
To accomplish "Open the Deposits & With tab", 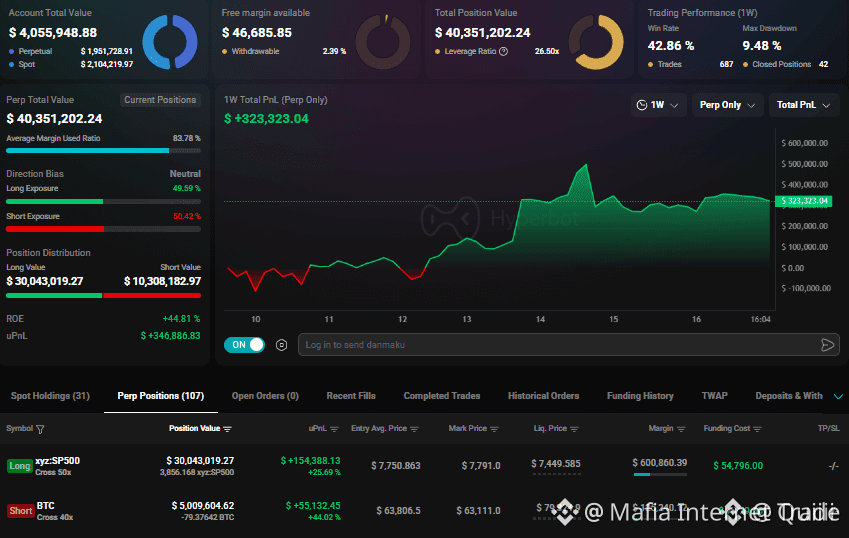I will [x=789, y=396].
